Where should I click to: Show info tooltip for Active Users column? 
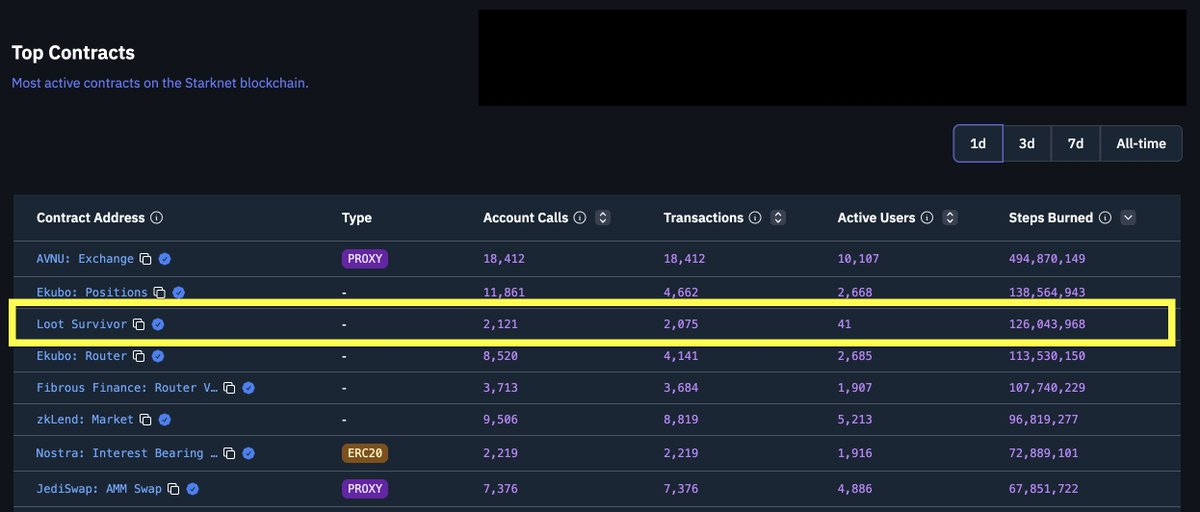point(927,218)
